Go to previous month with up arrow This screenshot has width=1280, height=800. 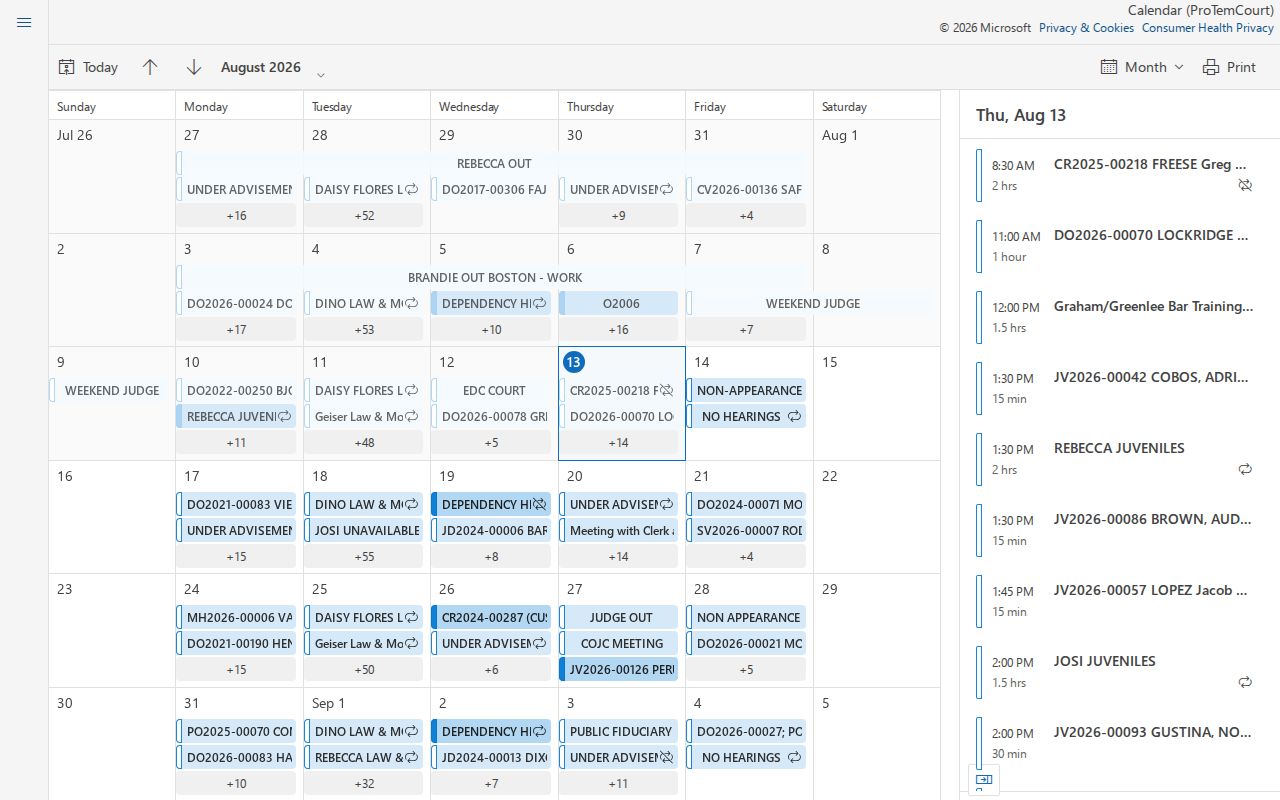coord(150,67)
